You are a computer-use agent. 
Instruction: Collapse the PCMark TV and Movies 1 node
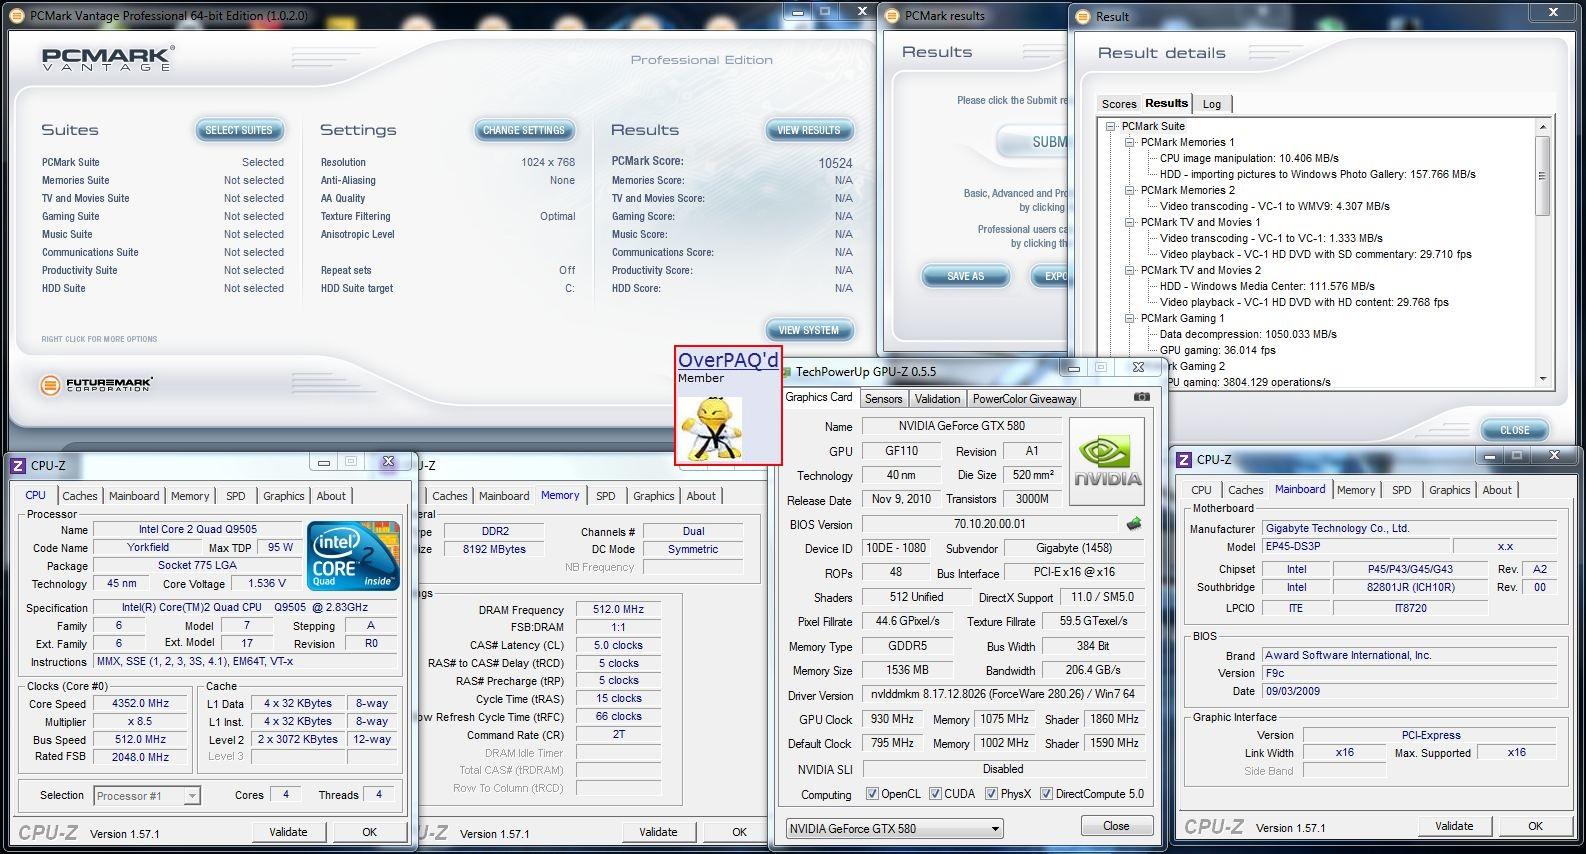pyautogui.click(x=1130, y=223)
